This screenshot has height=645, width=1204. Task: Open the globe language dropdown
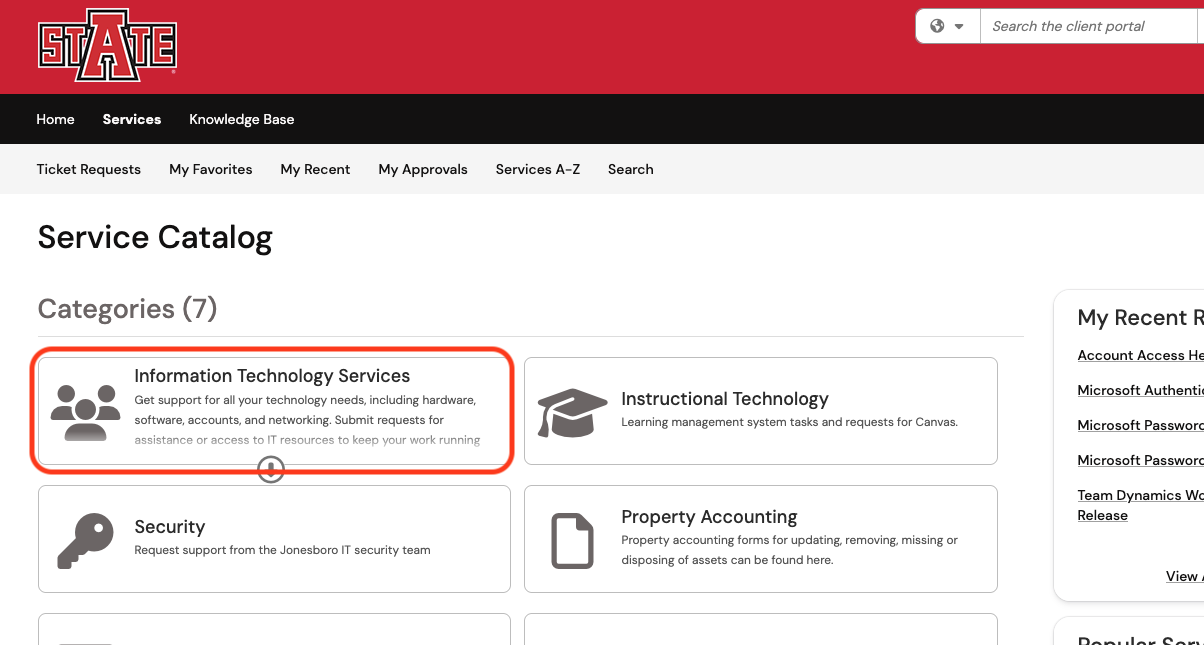[x=947, y=26]
